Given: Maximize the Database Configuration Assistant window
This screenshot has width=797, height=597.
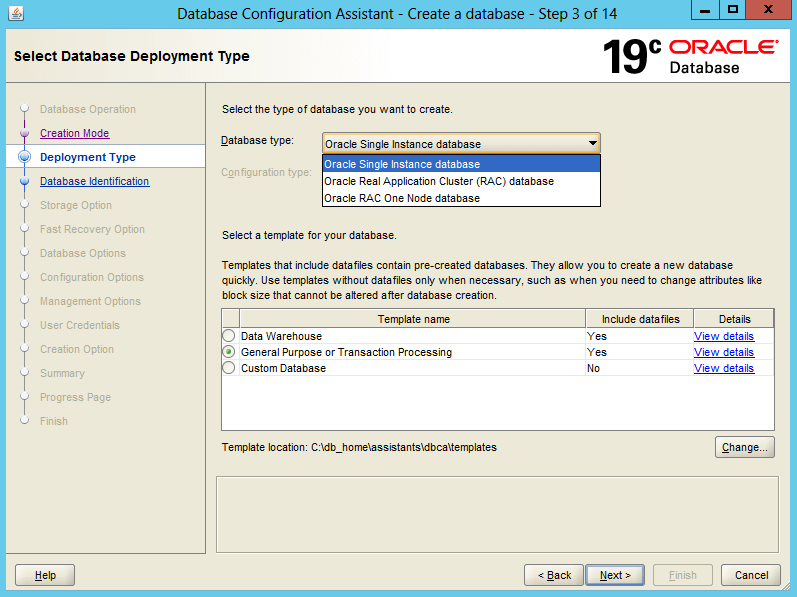Looking at the screenshot, I should tap(732, 10).
